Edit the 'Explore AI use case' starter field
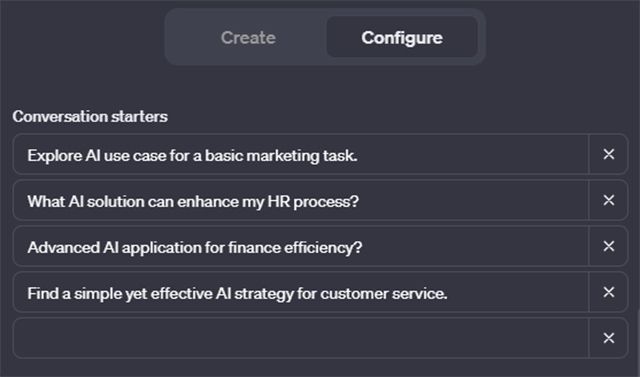640x377 pixels. (301, 155)
